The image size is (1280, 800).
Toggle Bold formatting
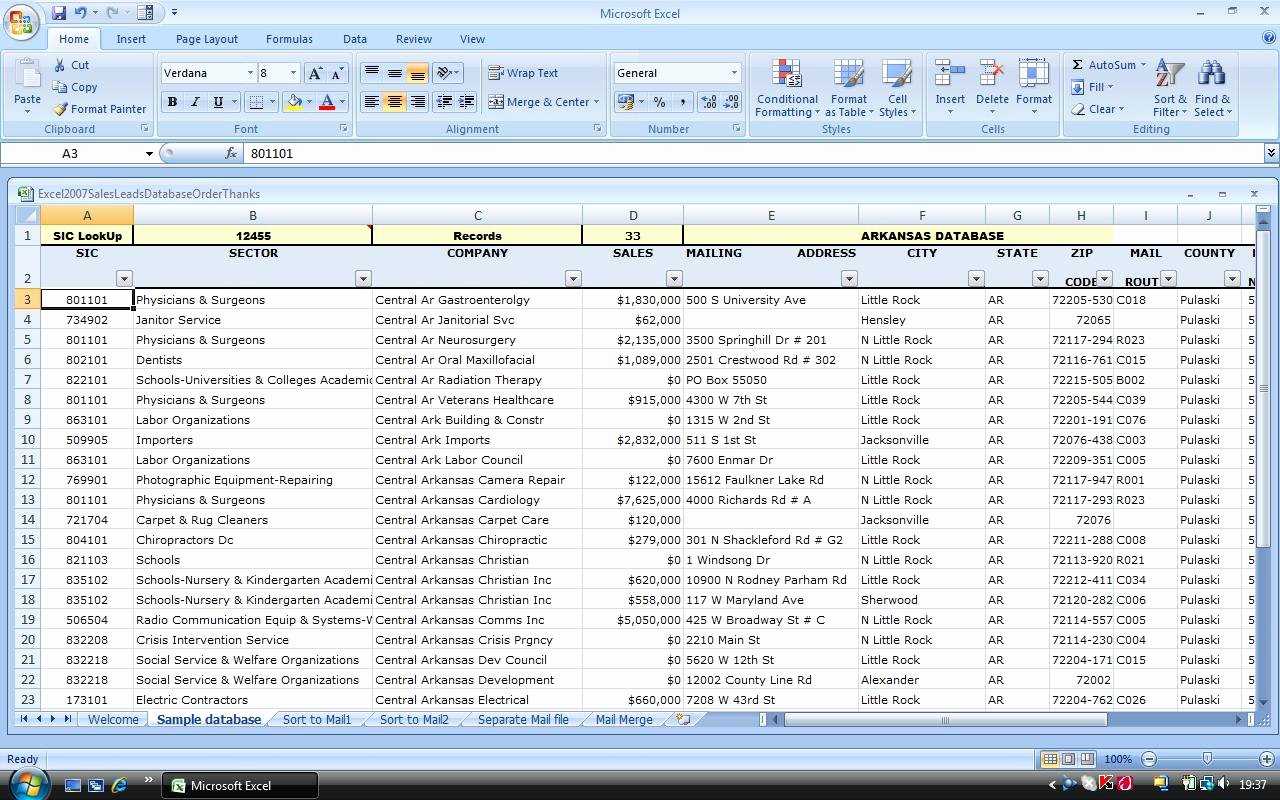[172, 102]
